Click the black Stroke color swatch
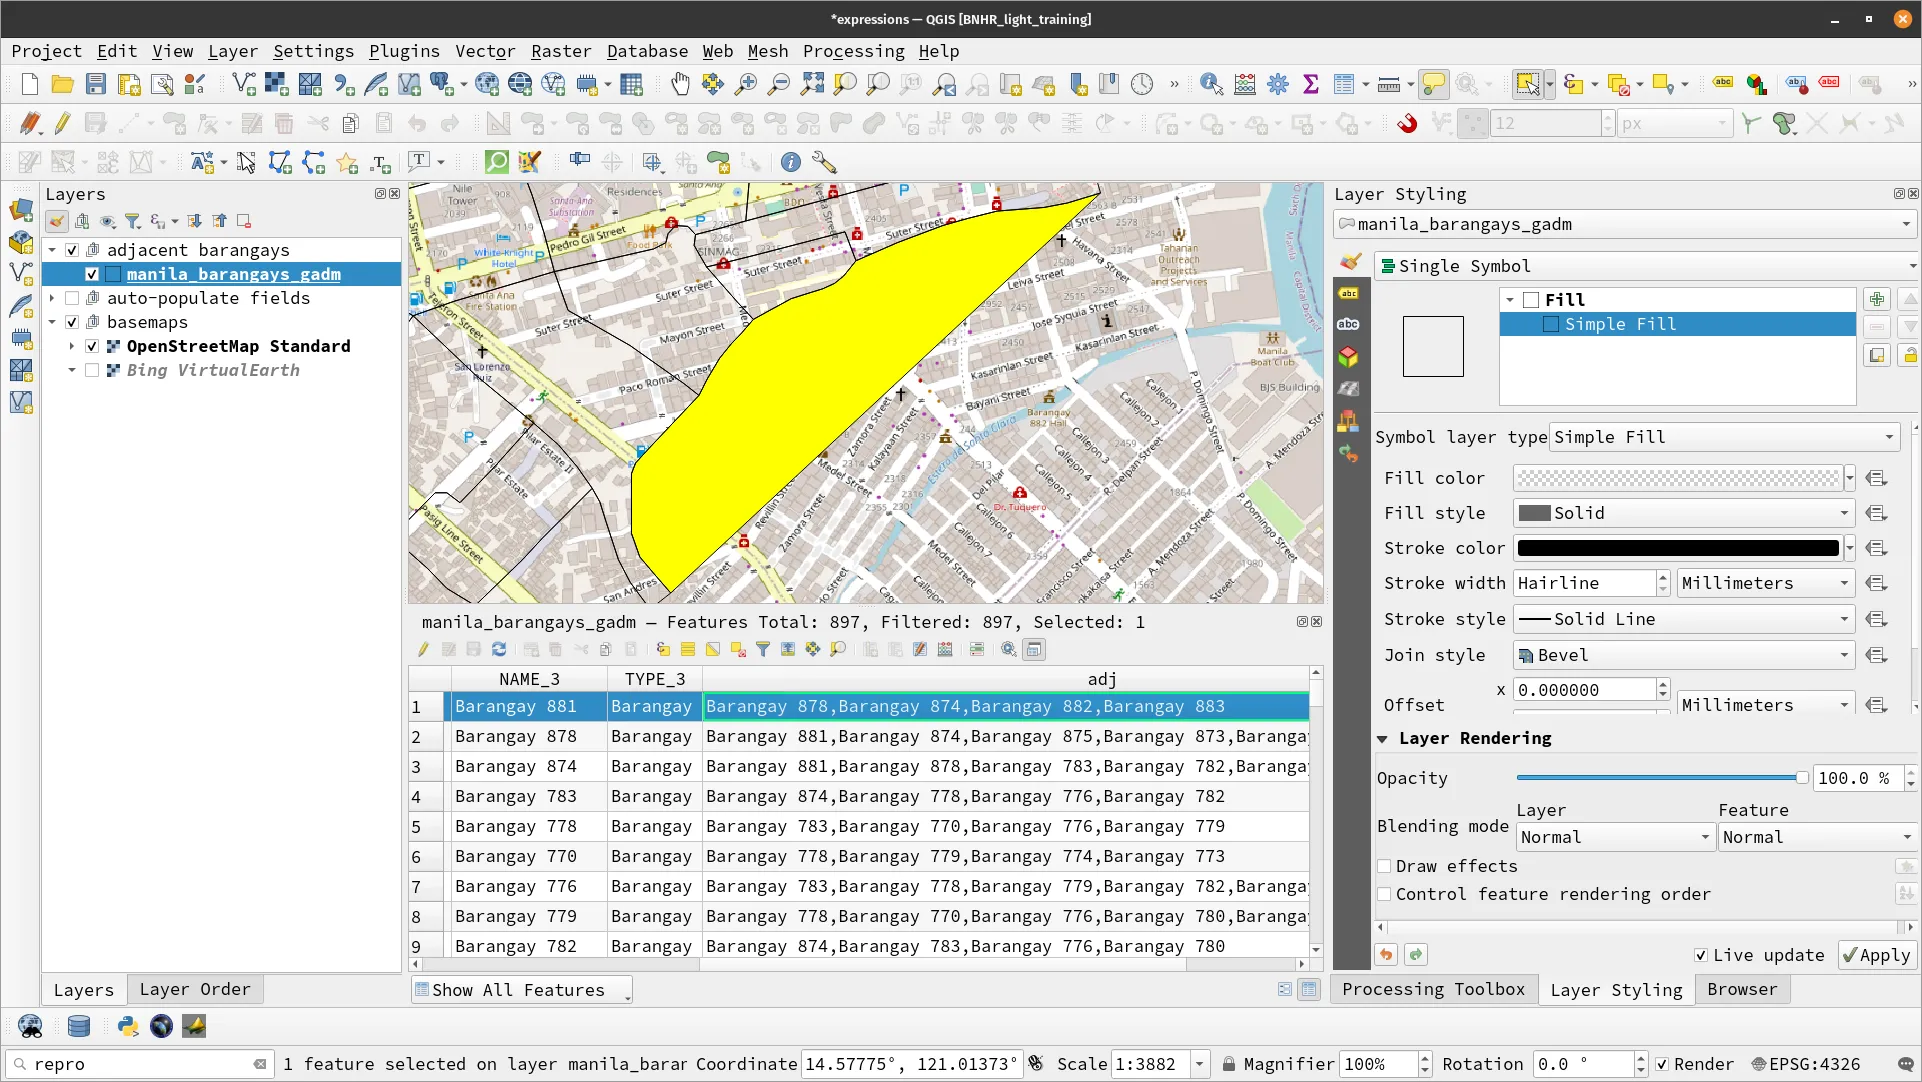 [x=1677, y=548]
